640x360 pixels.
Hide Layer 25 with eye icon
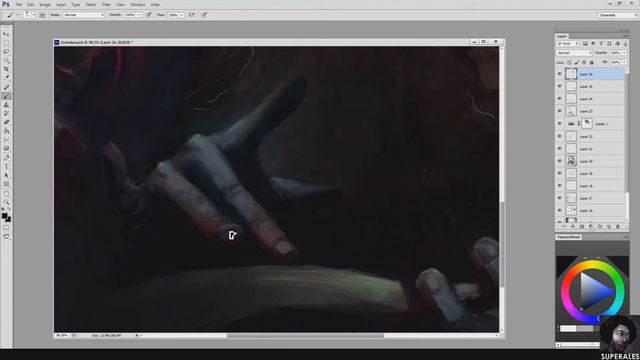pos(560,86)
